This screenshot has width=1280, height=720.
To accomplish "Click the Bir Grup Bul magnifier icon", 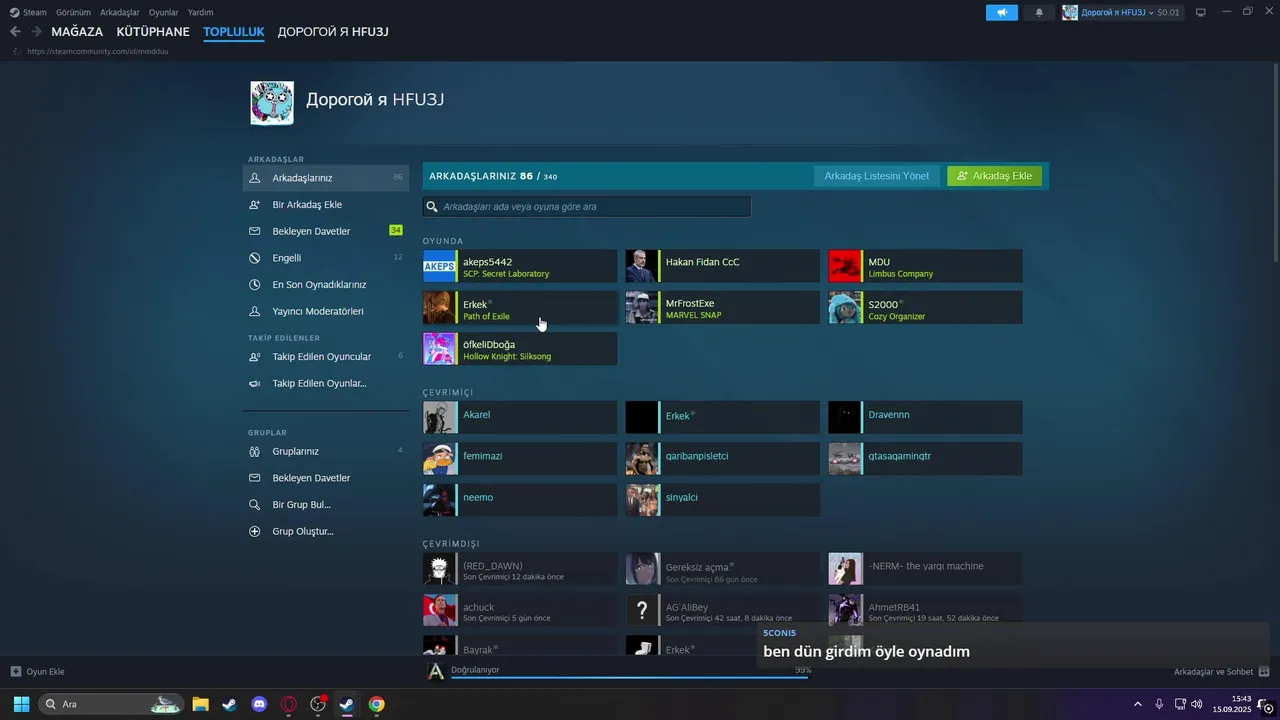I will [x=254, y=505].
